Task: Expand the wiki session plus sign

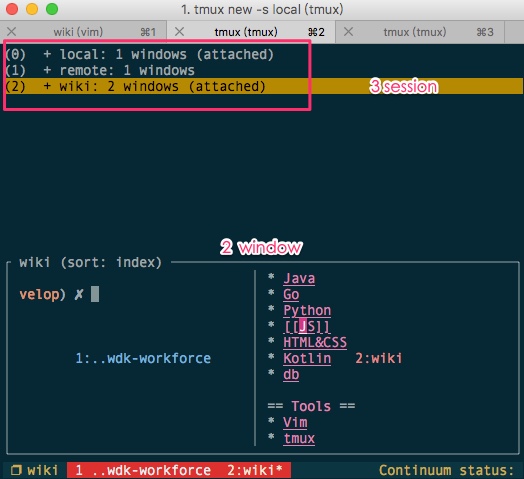Action: pos(47,87)
